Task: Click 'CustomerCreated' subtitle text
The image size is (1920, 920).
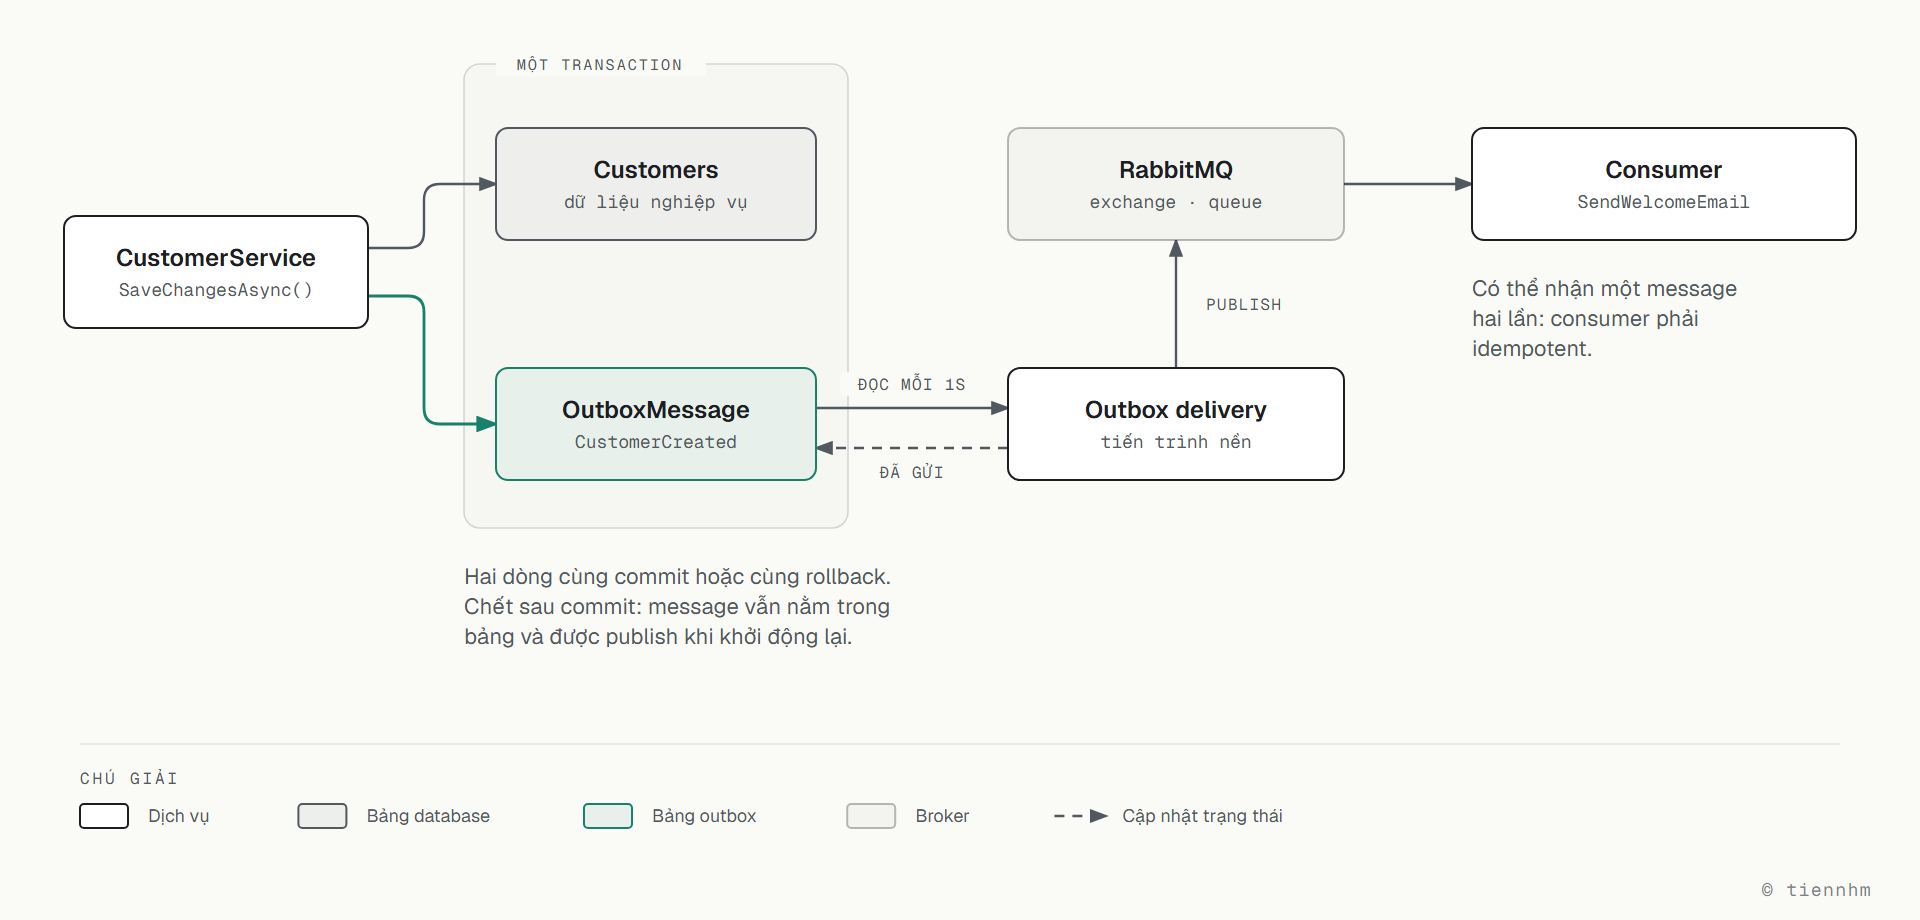Action: tap(656, 442)
